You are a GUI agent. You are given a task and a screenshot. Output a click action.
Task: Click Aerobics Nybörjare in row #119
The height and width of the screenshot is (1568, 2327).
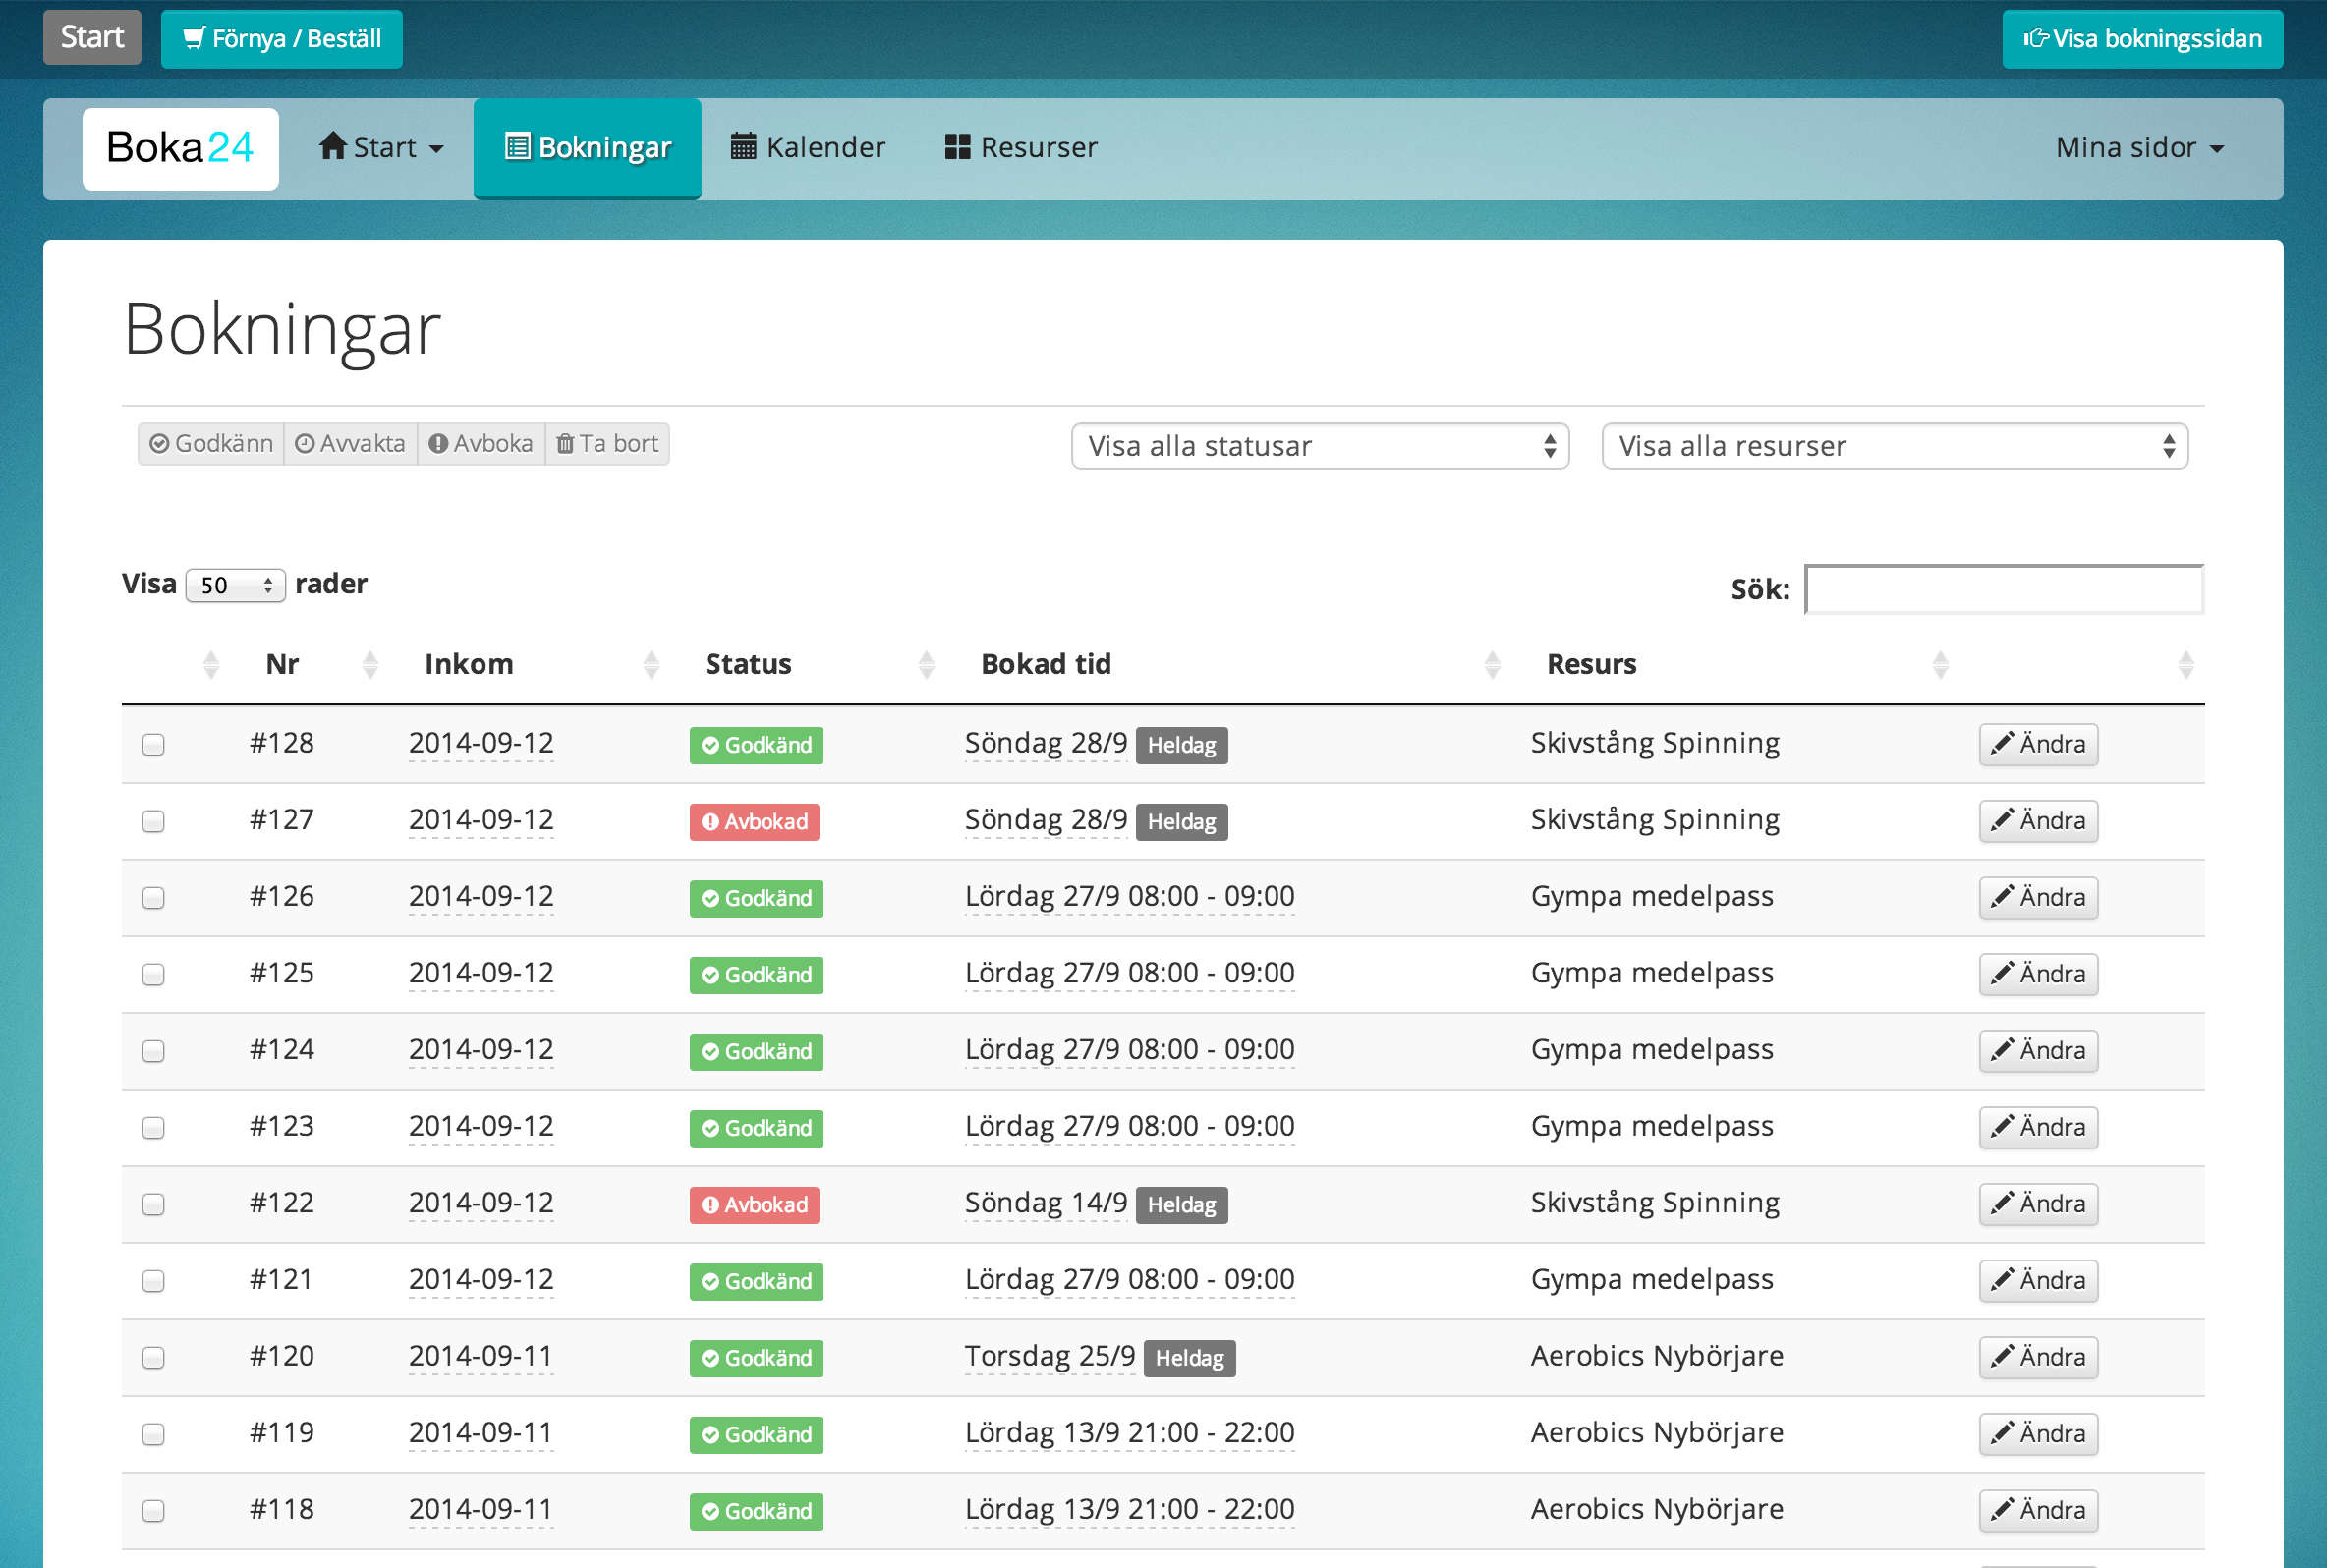[1657, 1433]
